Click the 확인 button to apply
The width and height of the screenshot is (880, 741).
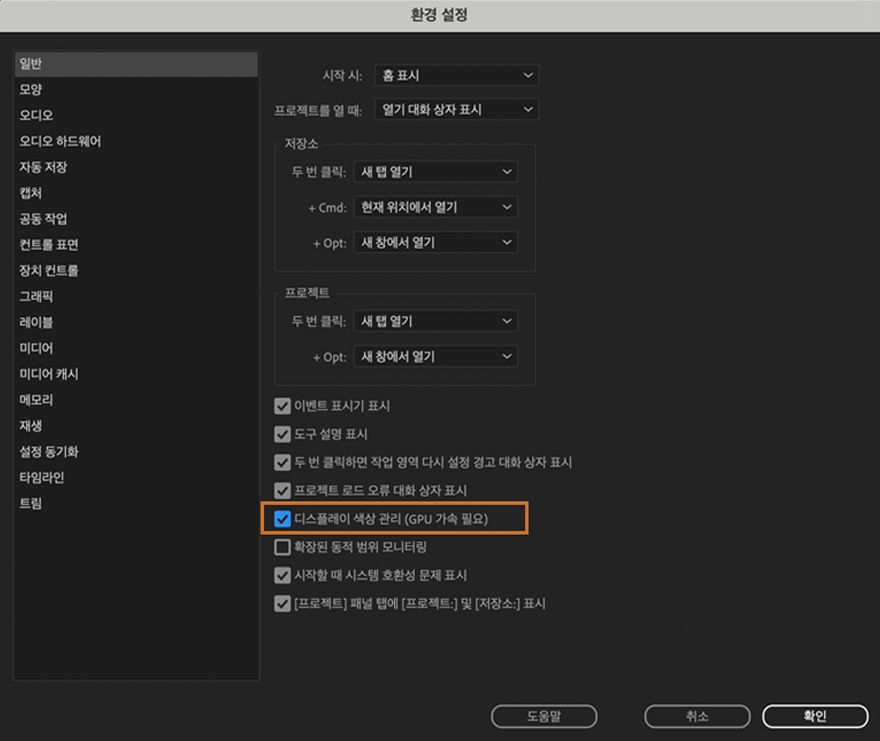815,716
